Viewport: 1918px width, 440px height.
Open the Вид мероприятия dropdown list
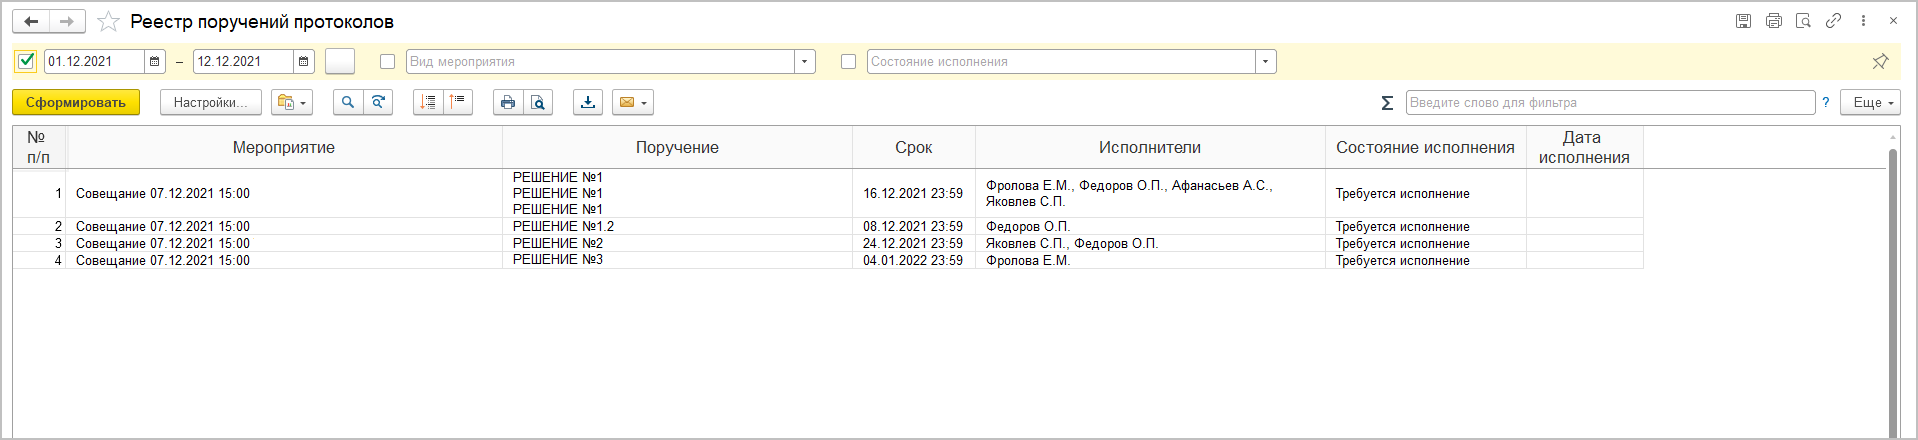(805, 62)
